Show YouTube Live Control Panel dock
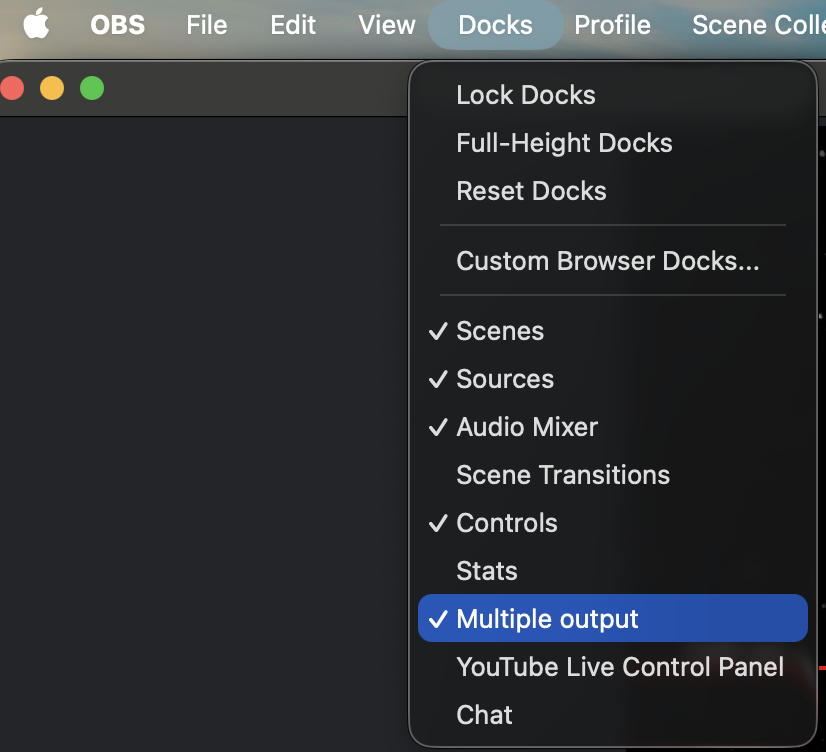The width and height of the screenshot is (826, 752). 620,667
